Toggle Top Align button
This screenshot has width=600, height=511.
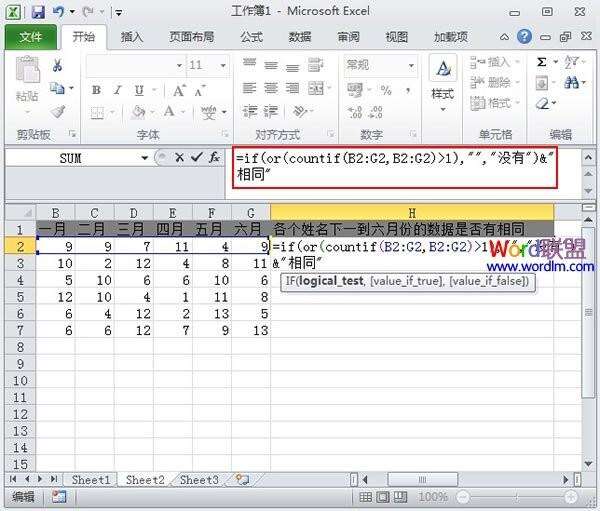(x=249, y=64)
